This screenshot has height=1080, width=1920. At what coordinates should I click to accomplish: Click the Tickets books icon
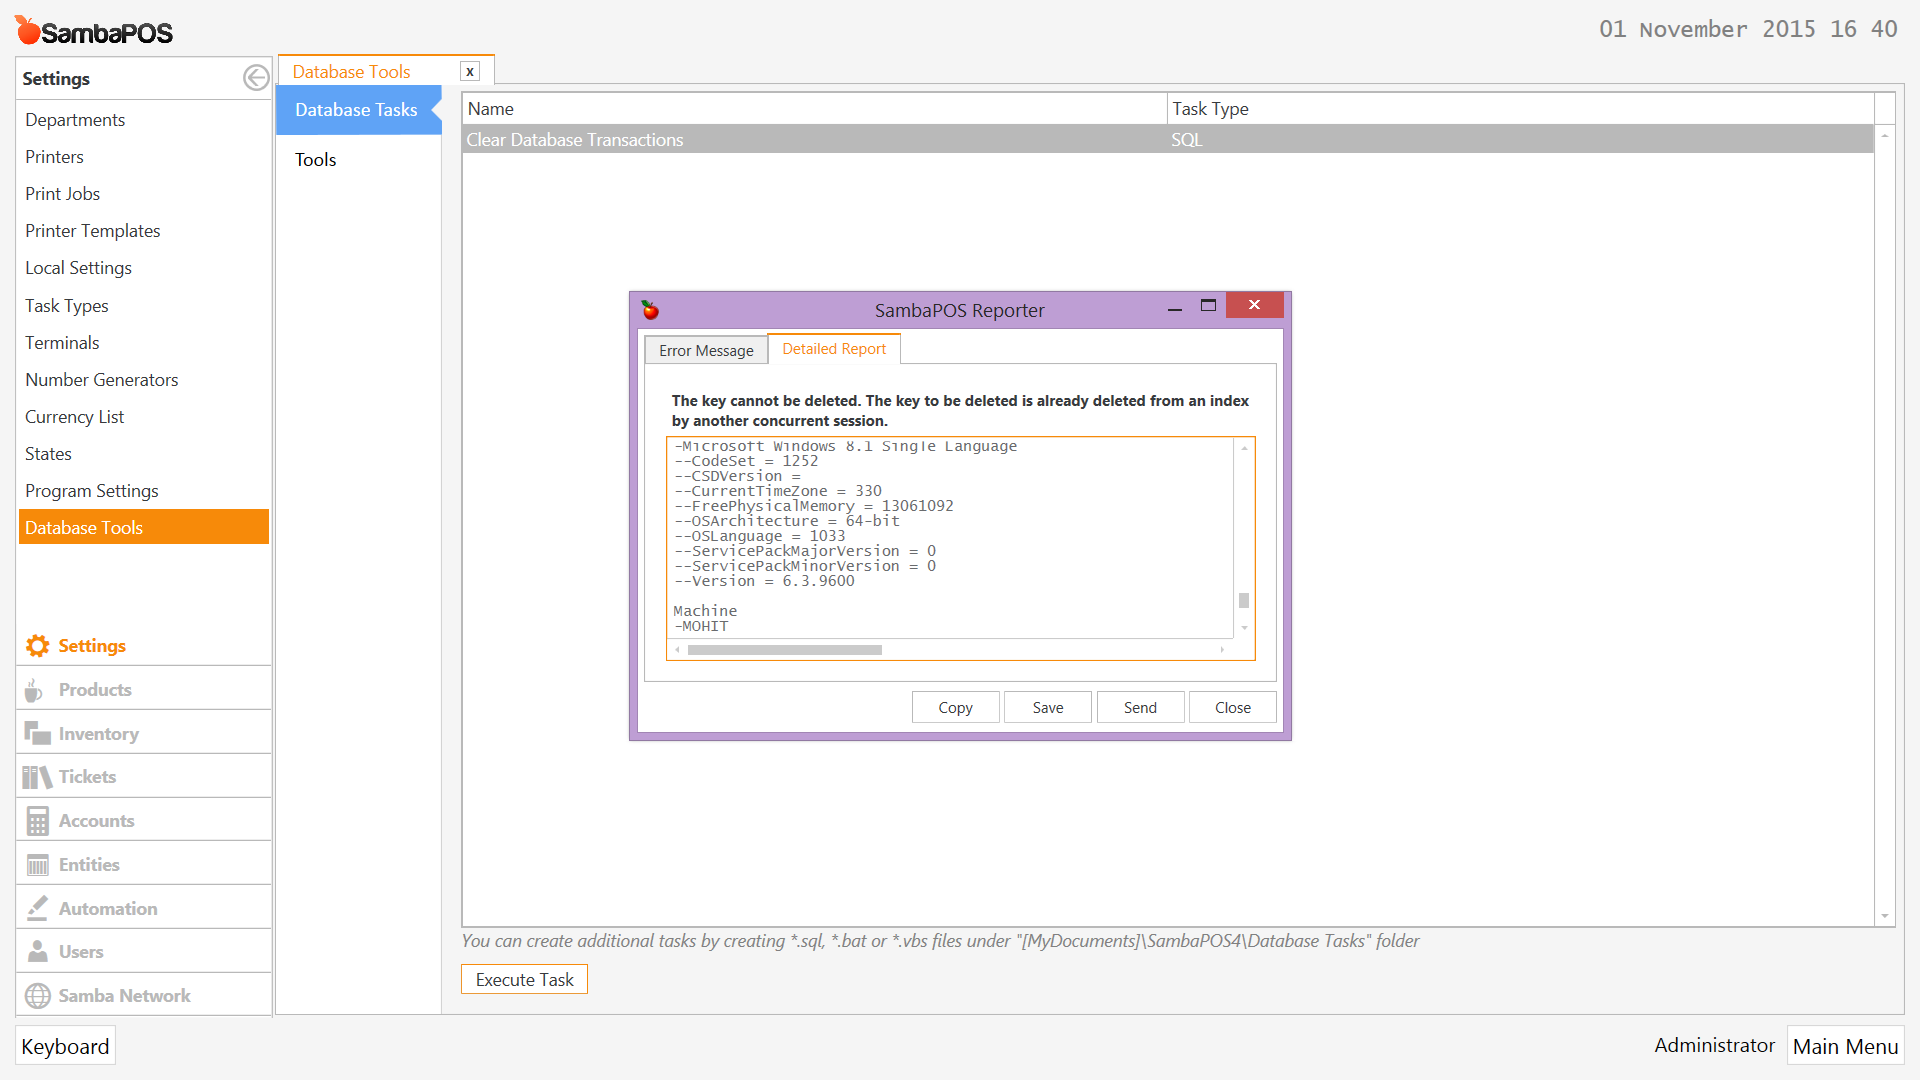(37, 777)
